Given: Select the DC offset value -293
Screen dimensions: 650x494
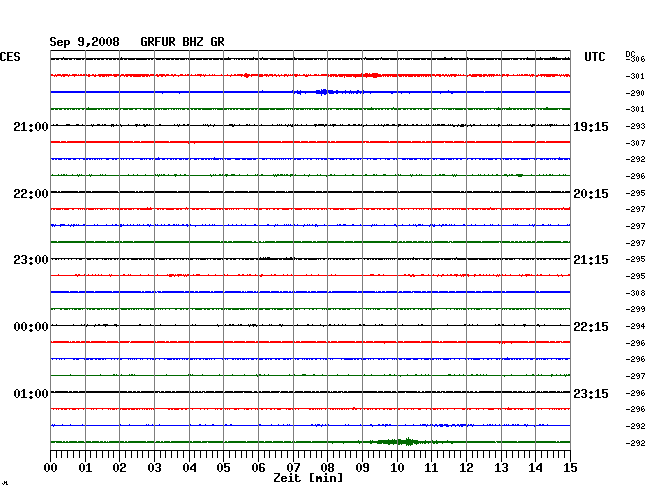Looking at the screenshot, I should coord(635,126).
